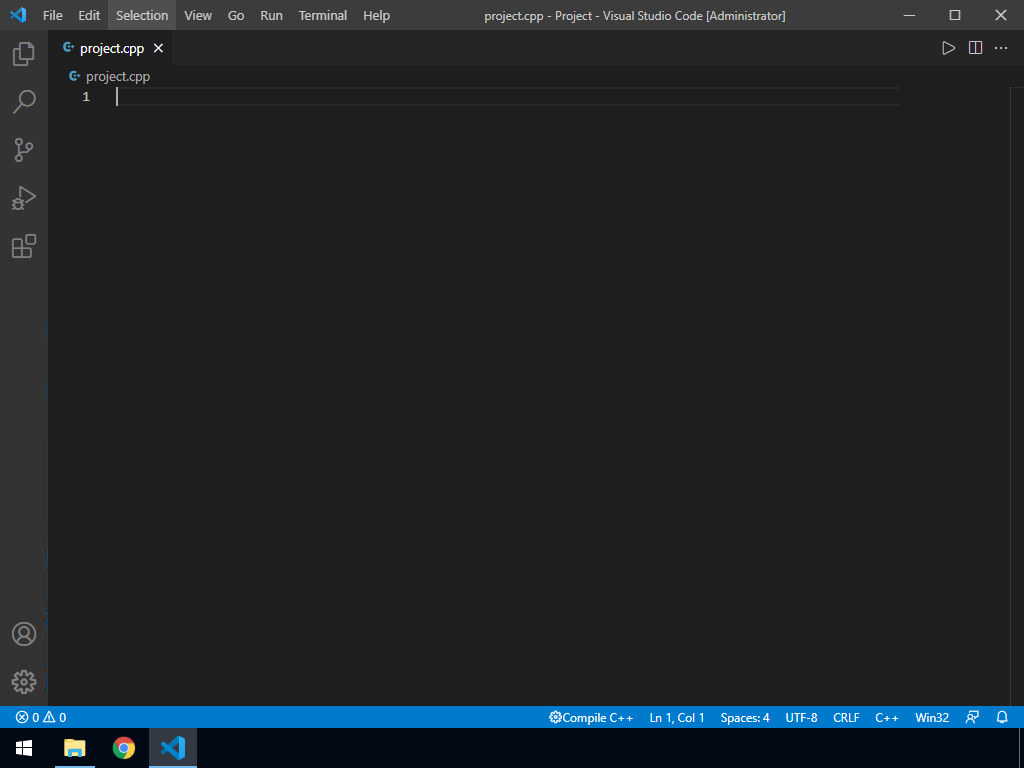Close the Visual Studio Code window
Image resolution: width=1024 pixels, height=768 pixels.
1000,15
